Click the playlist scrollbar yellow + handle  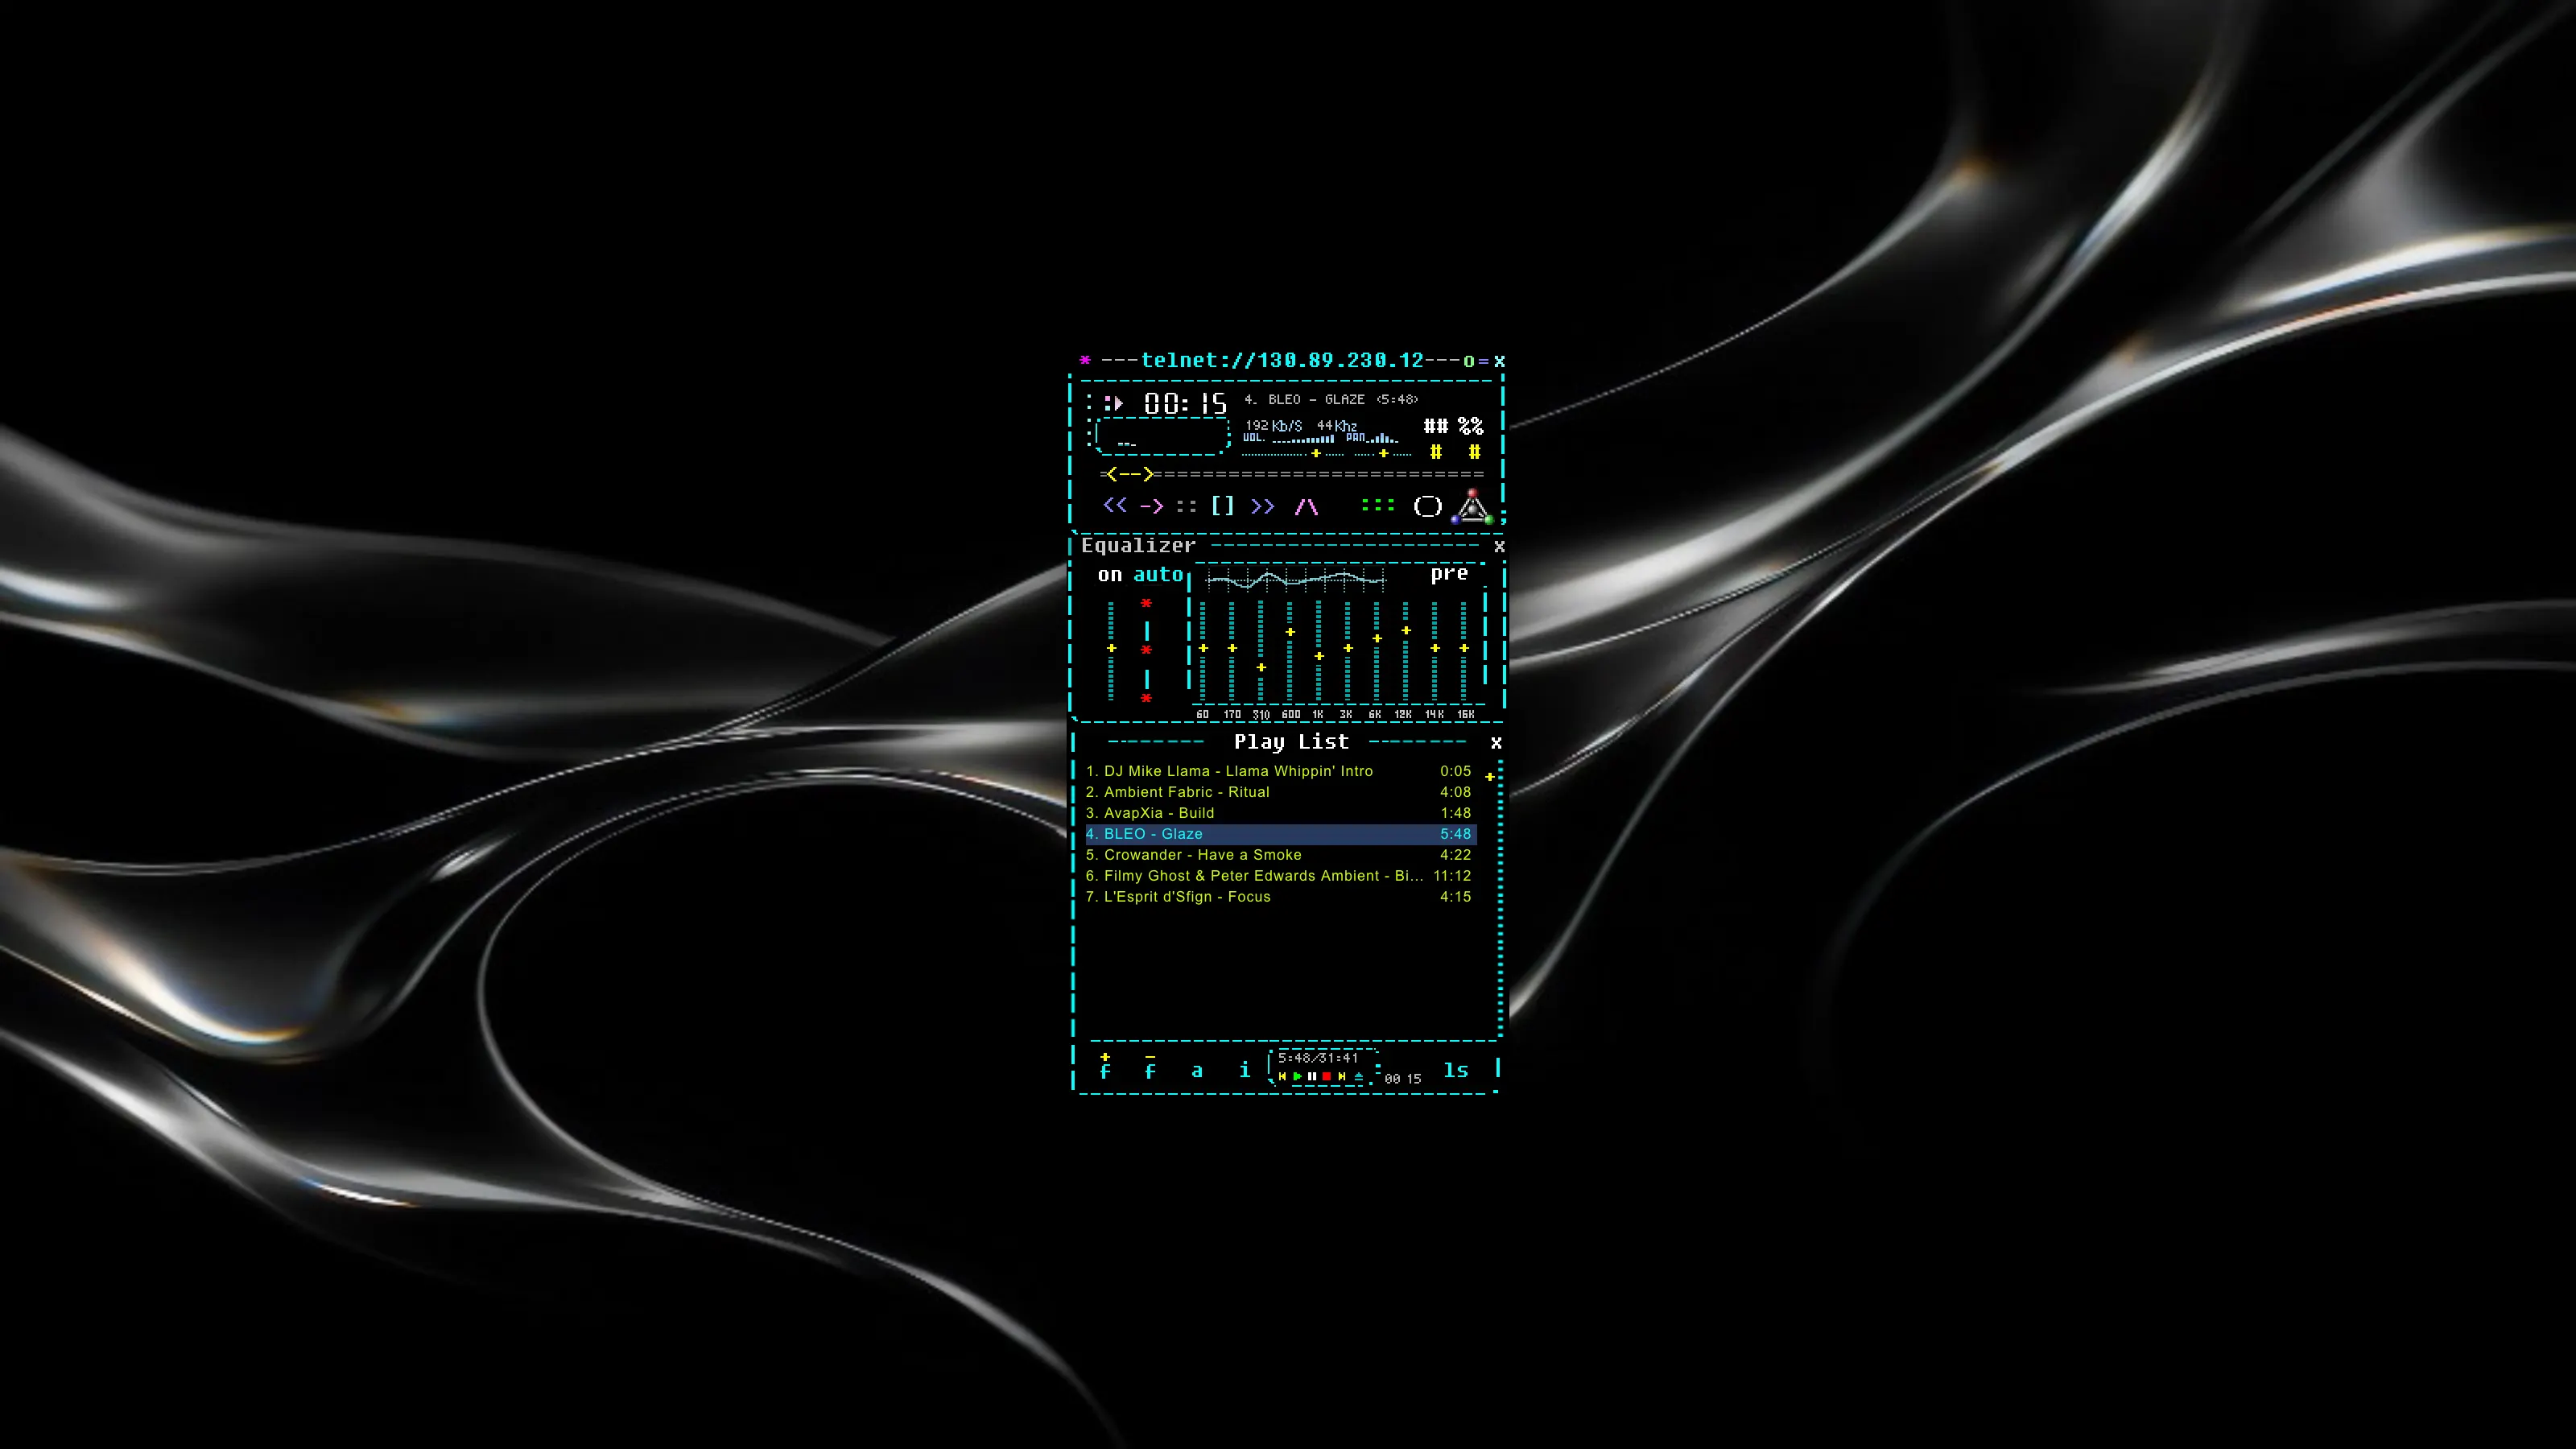pos(1490,777)
